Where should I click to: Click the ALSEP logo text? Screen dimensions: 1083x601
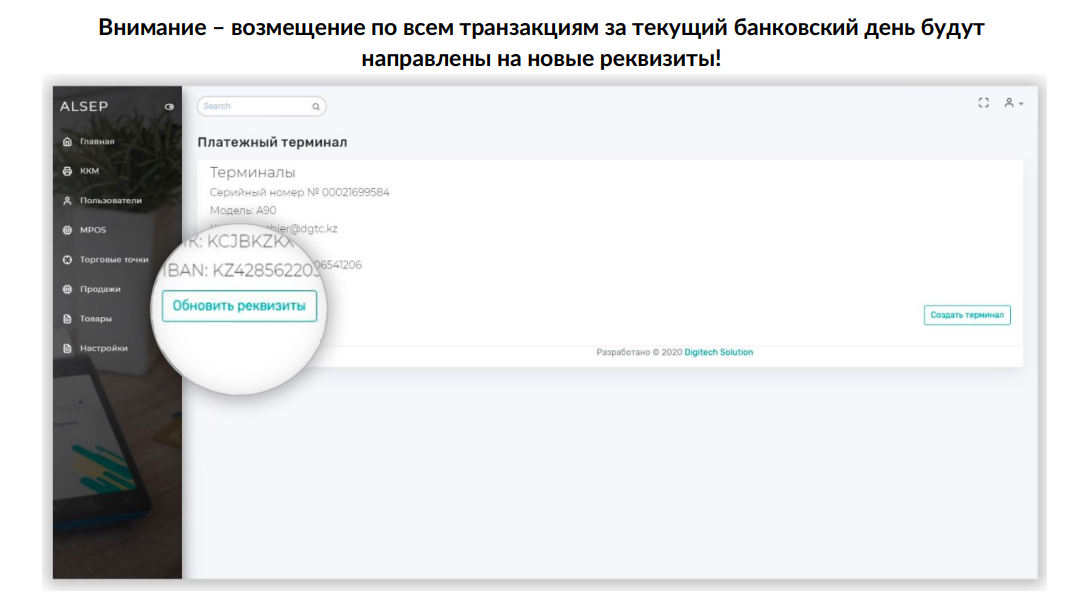pyautogui.click(x=84, y=106)
